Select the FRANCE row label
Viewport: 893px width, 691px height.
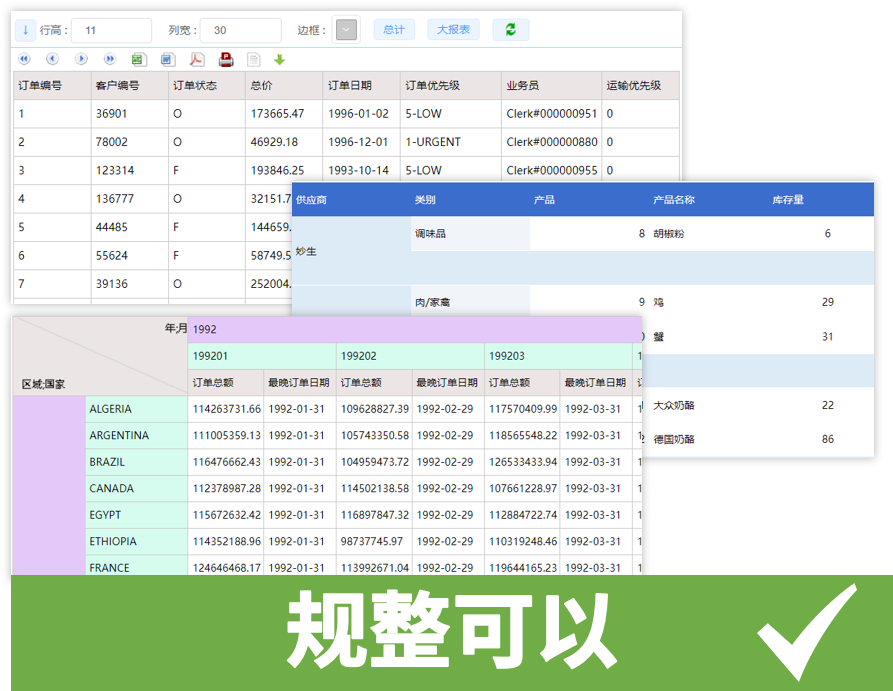(110, 567)
